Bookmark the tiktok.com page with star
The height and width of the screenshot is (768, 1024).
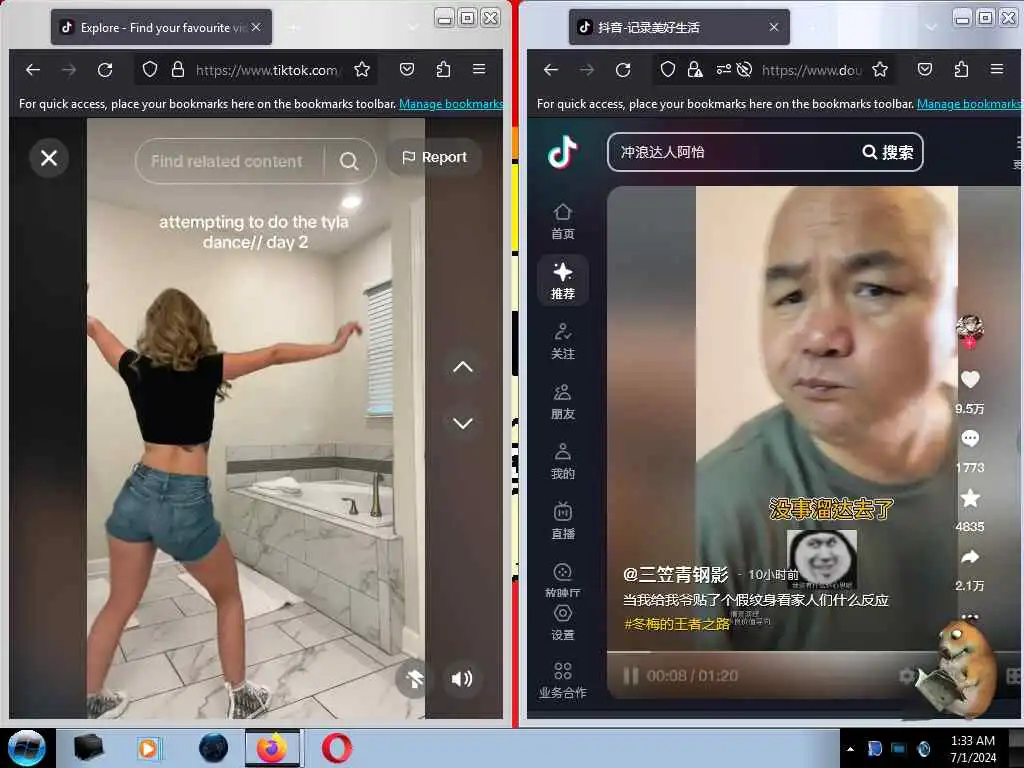pyautogui.click(x=362, y=70)
